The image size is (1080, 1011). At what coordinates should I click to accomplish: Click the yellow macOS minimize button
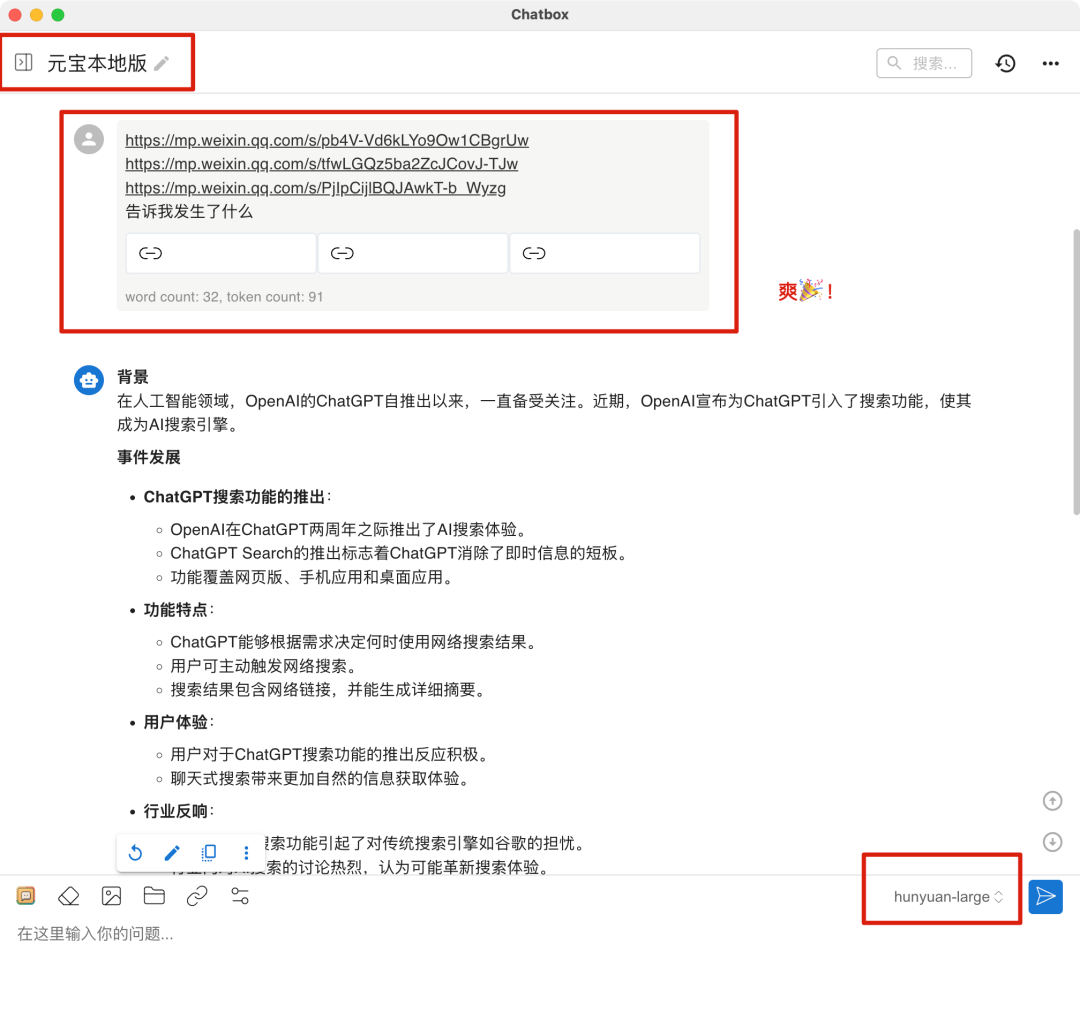click(x=37, y=14)
